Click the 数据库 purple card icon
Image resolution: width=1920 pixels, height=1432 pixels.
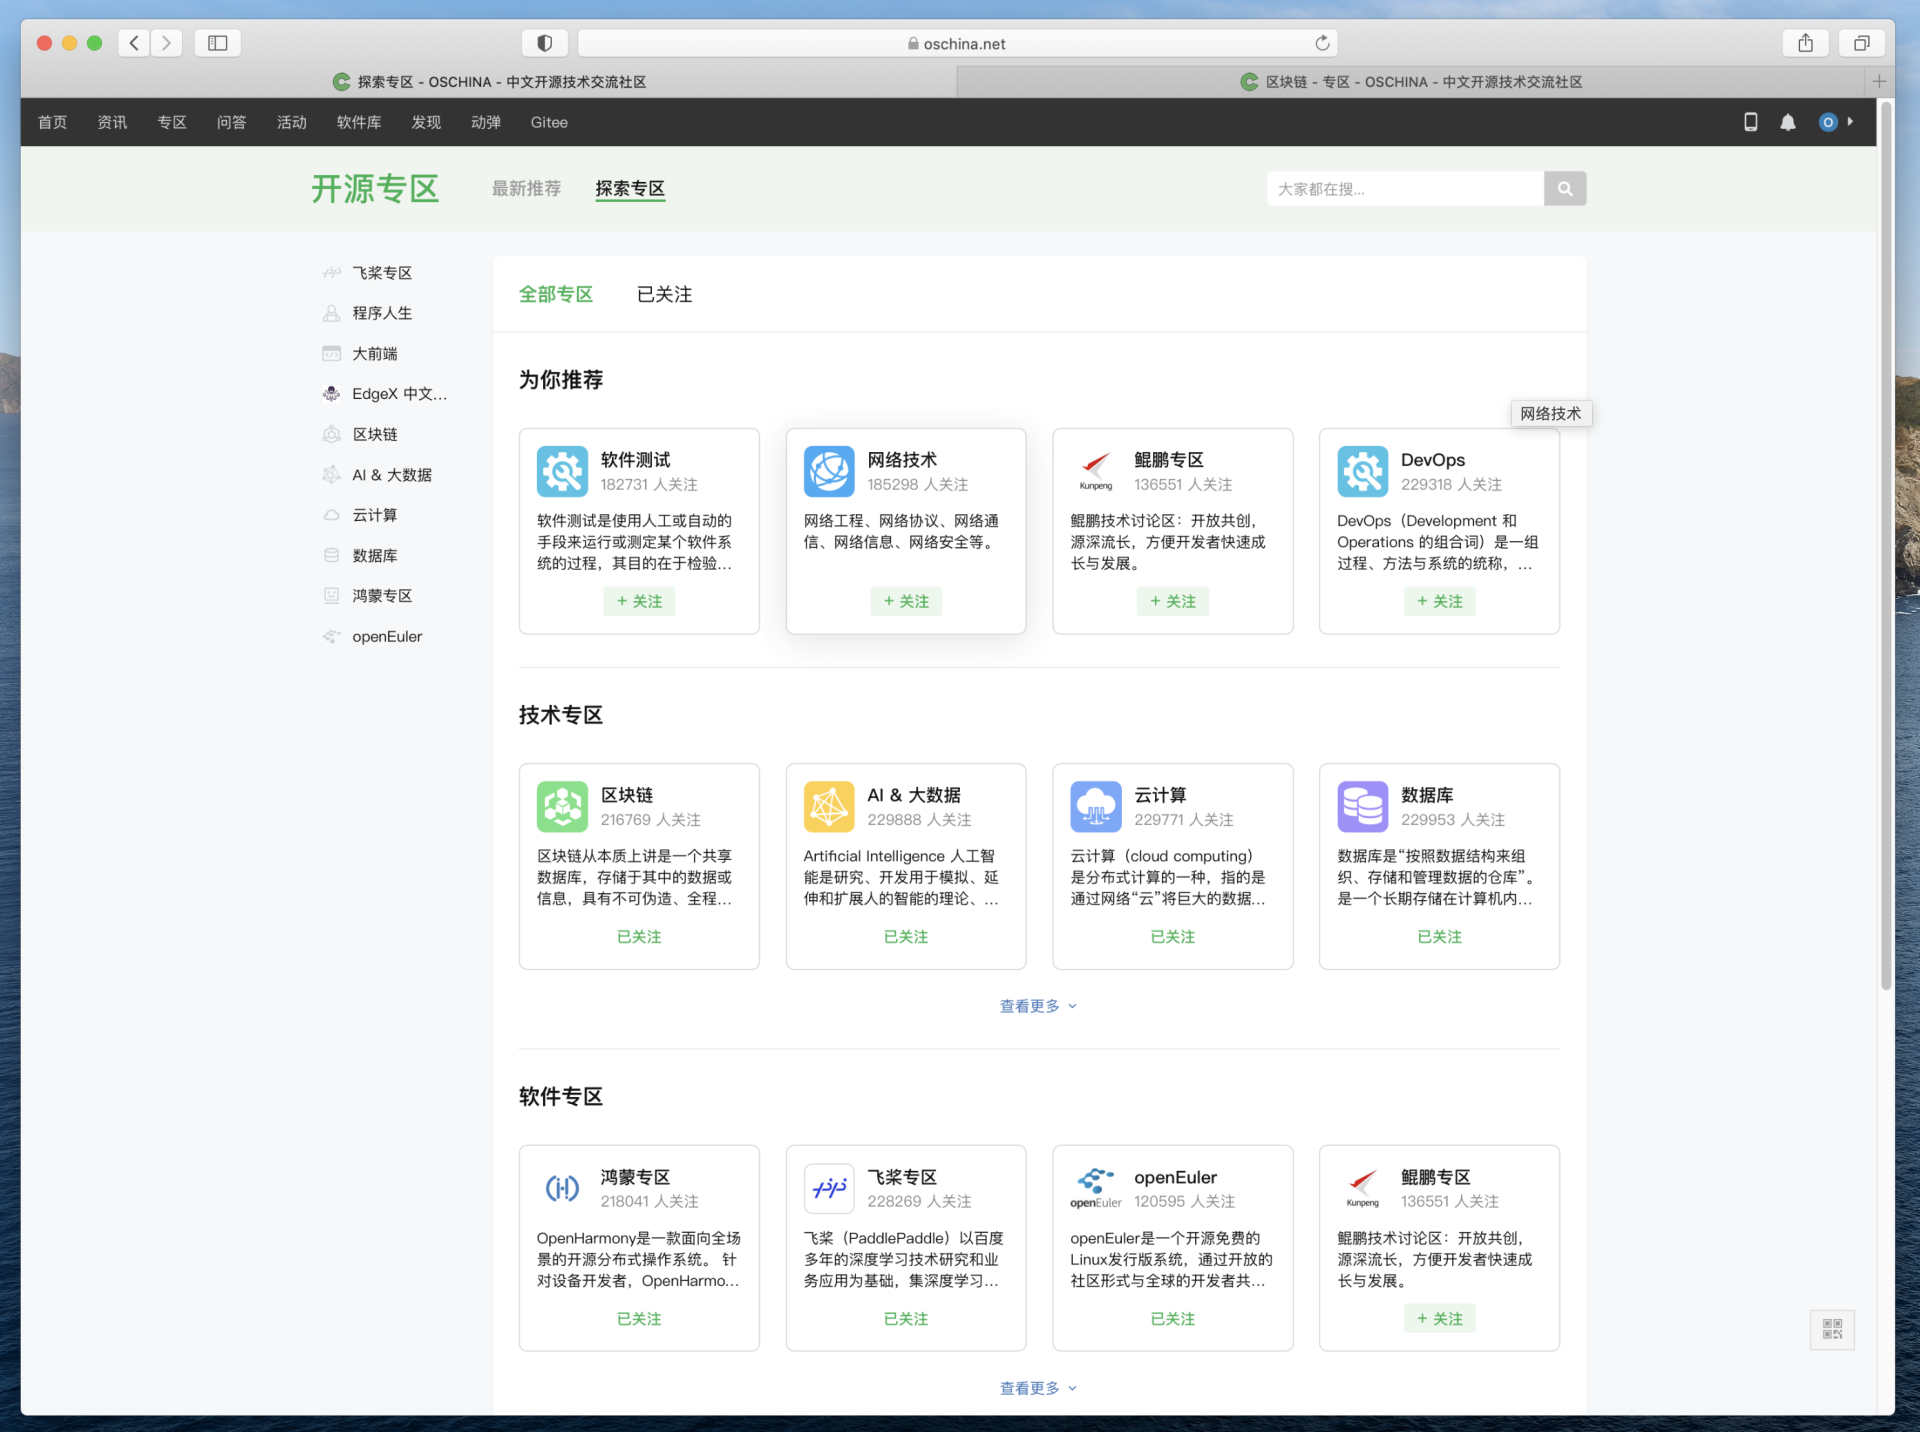[x=1362, y=806]
